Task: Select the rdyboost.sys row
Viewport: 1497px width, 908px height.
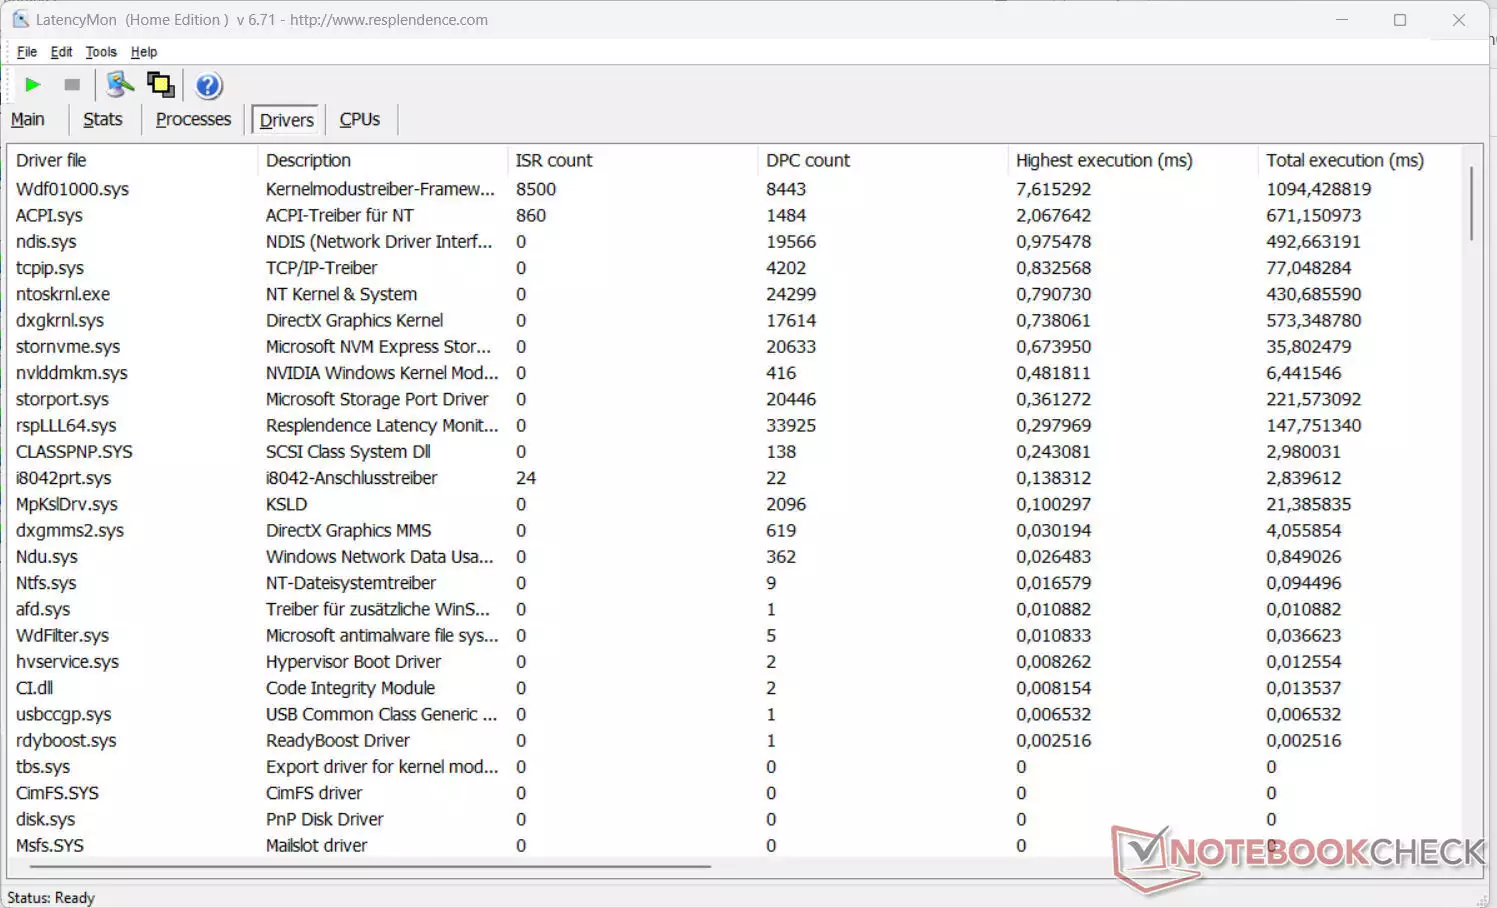Action: pos(735,740)
